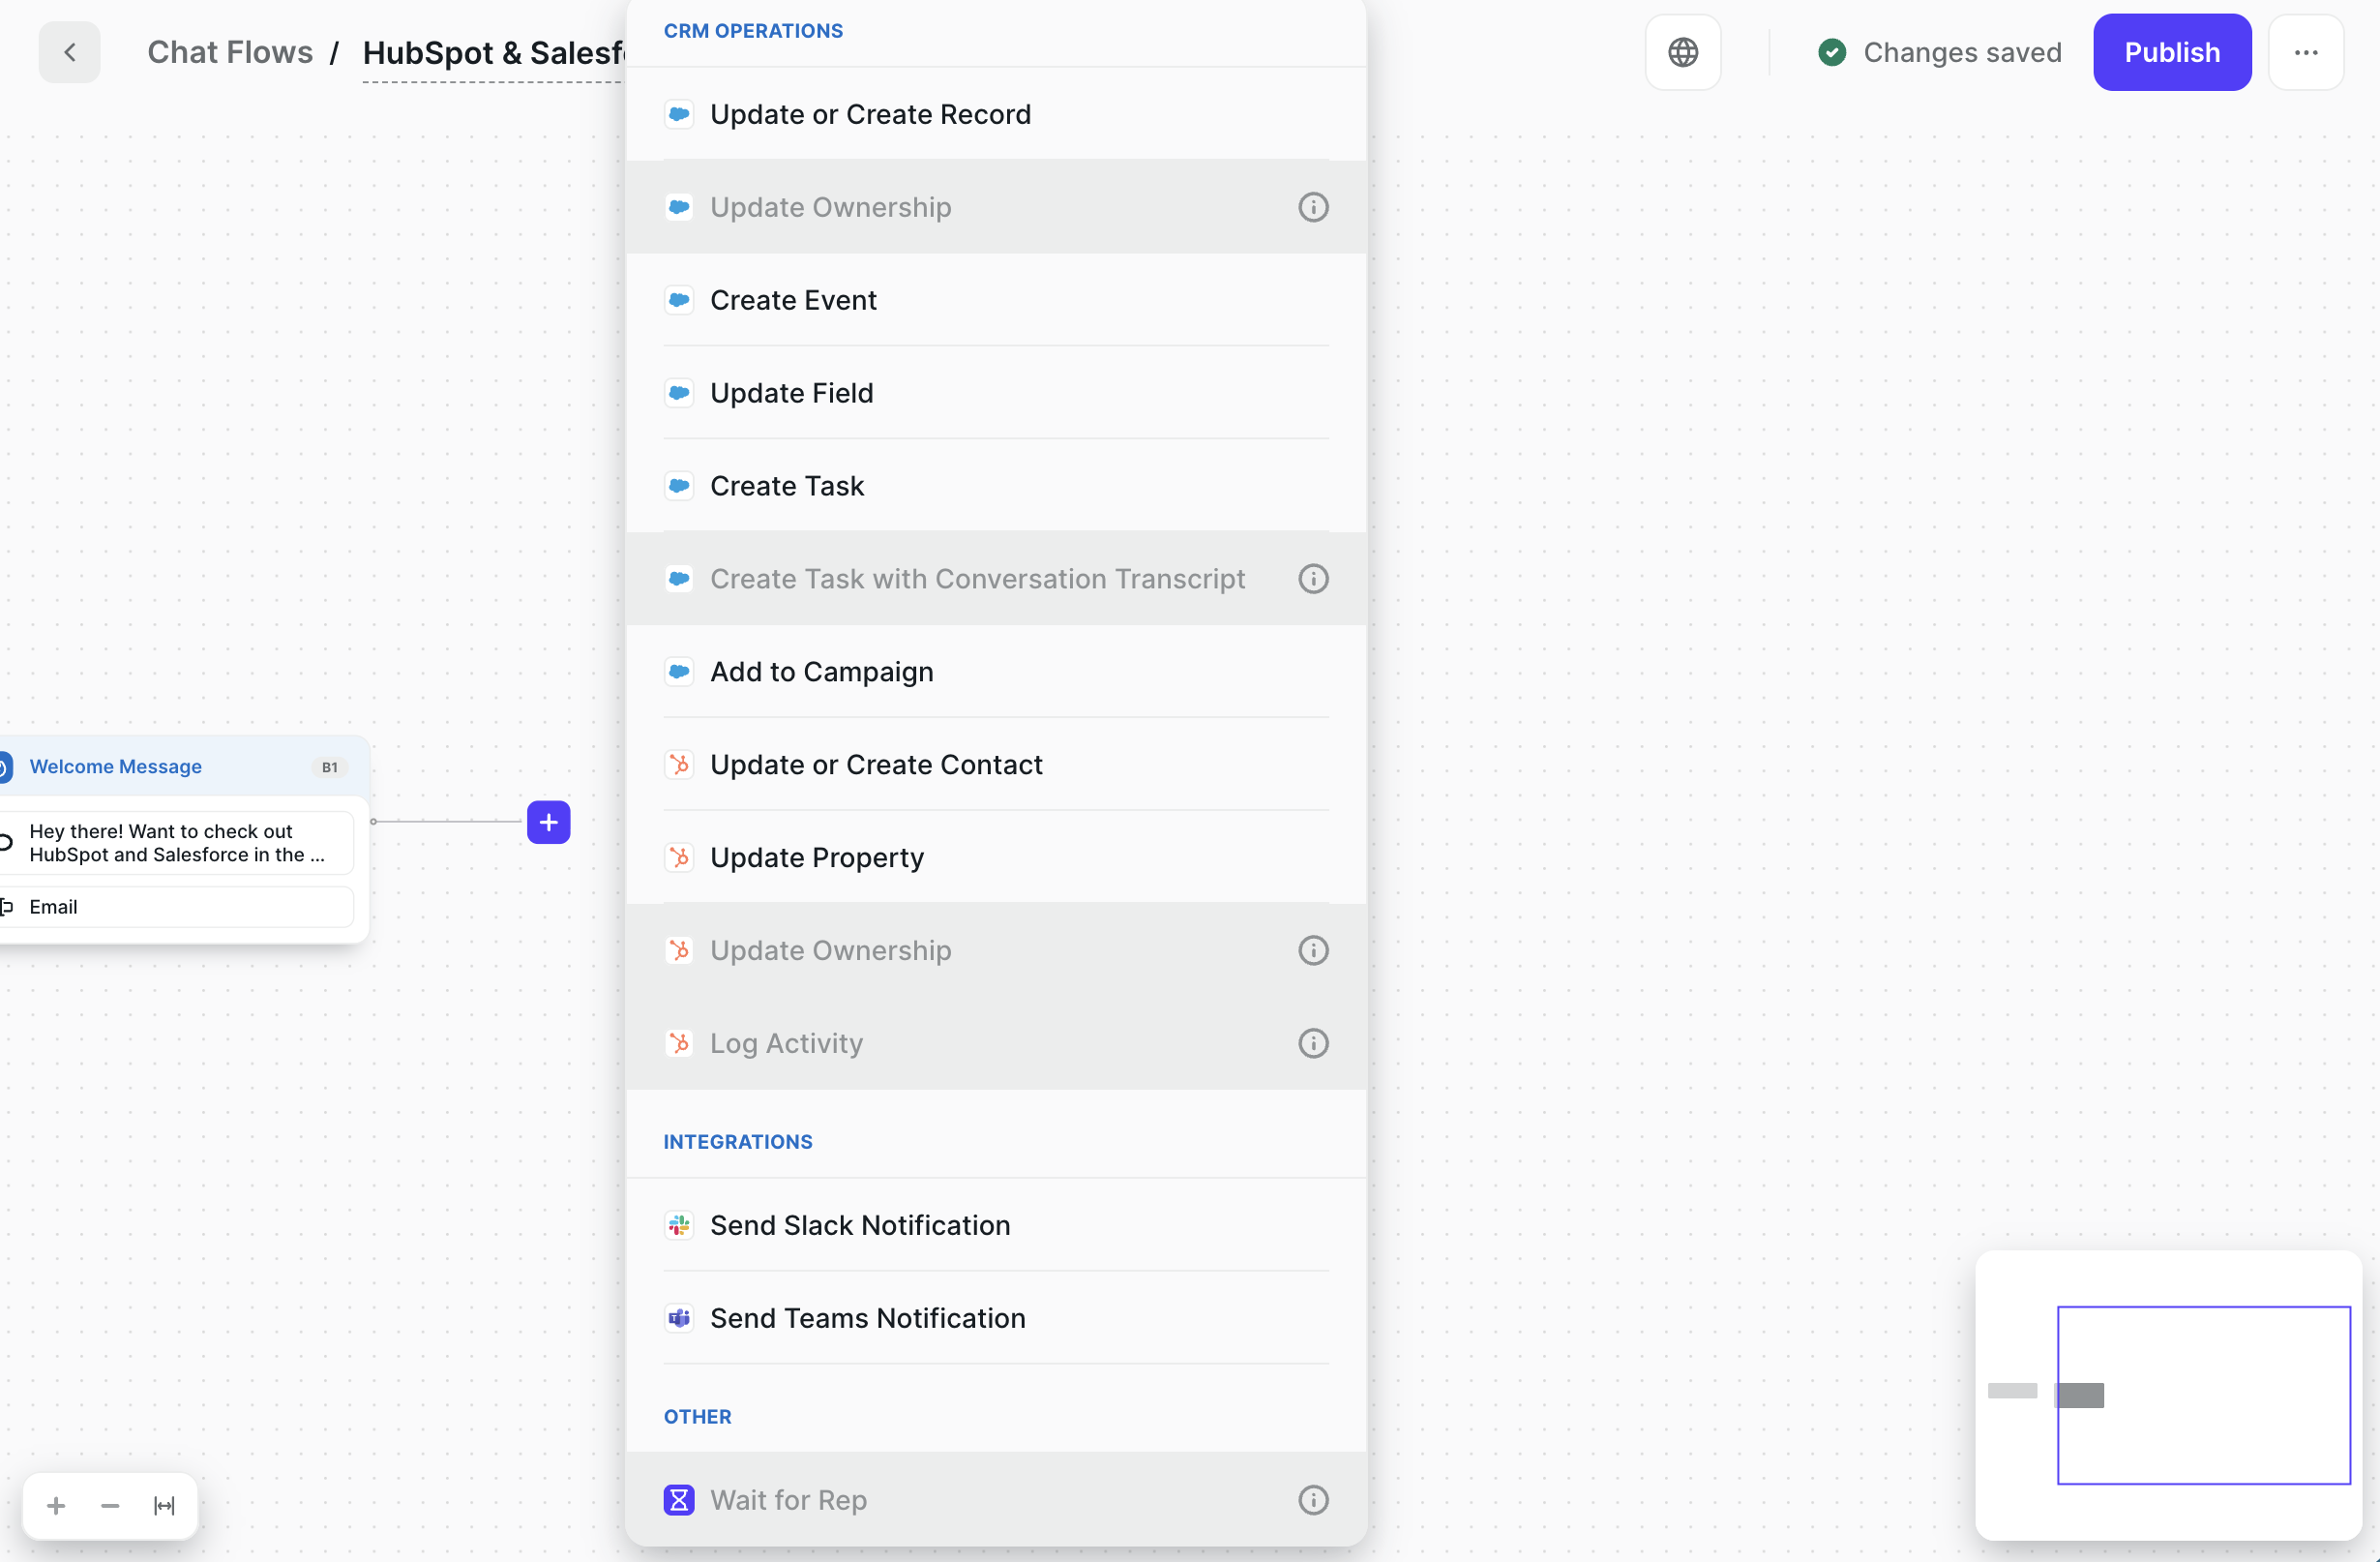Image resolution: width=2380 pixels, height=1562 pixels.
Task: Click the blue plus add-step button
Action: click(548, 822)
